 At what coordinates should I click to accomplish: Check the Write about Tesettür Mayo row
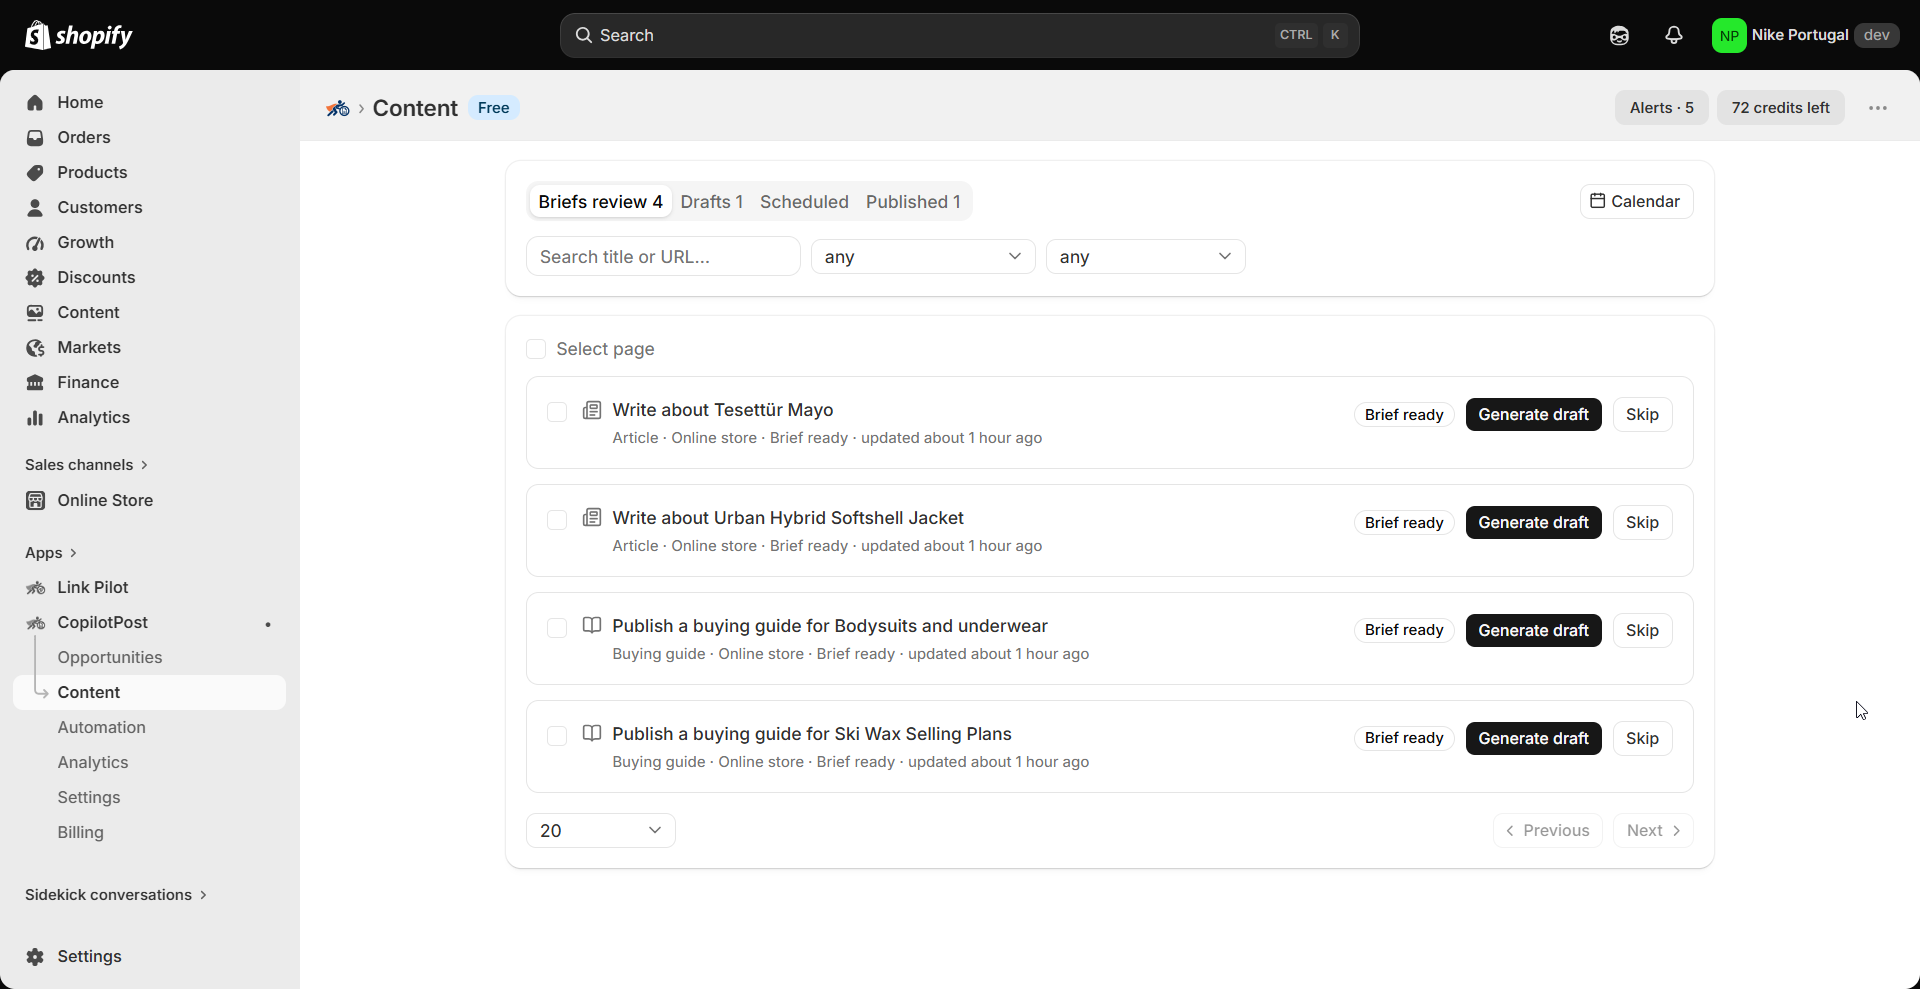coord(557,412)
